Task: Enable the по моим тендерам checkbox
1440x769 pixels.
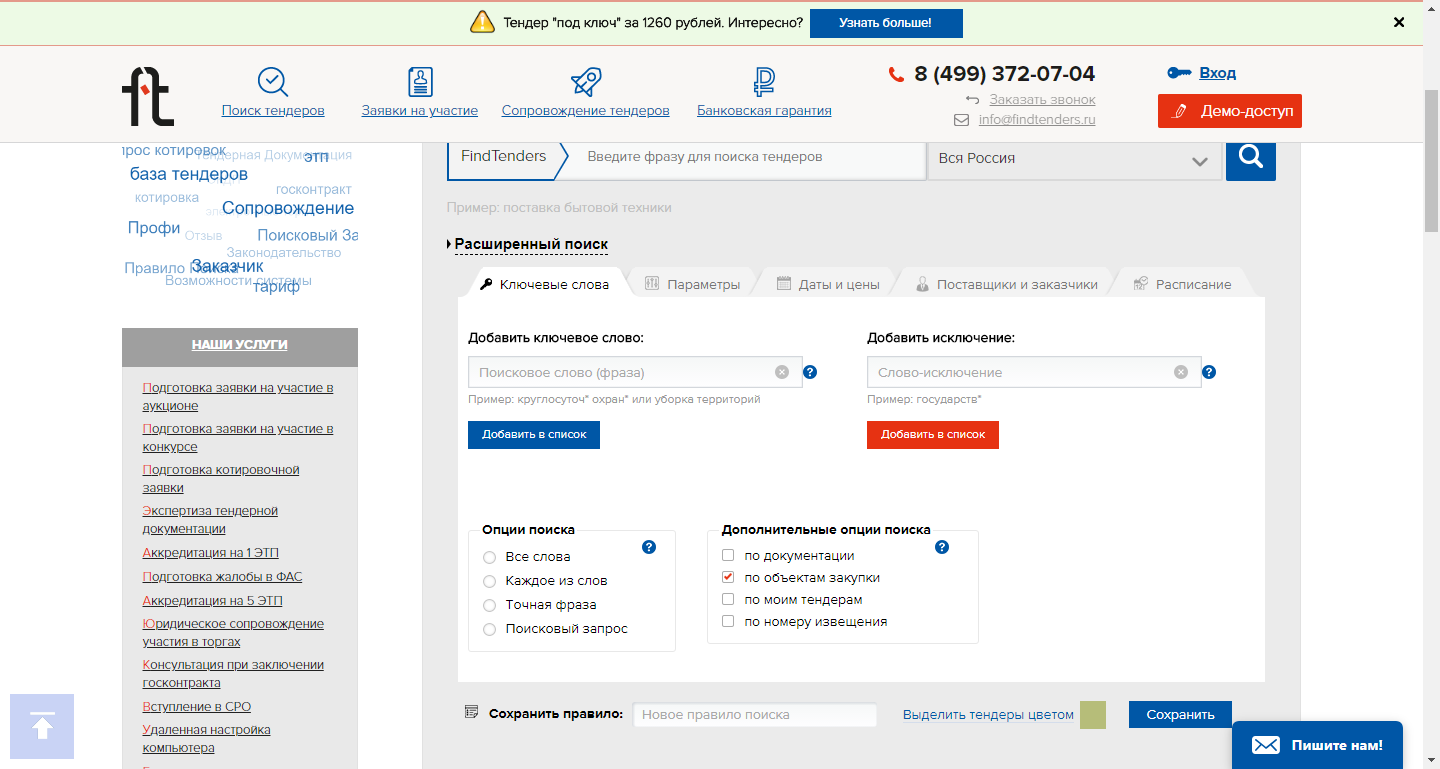Action: (x=728, y=599)
